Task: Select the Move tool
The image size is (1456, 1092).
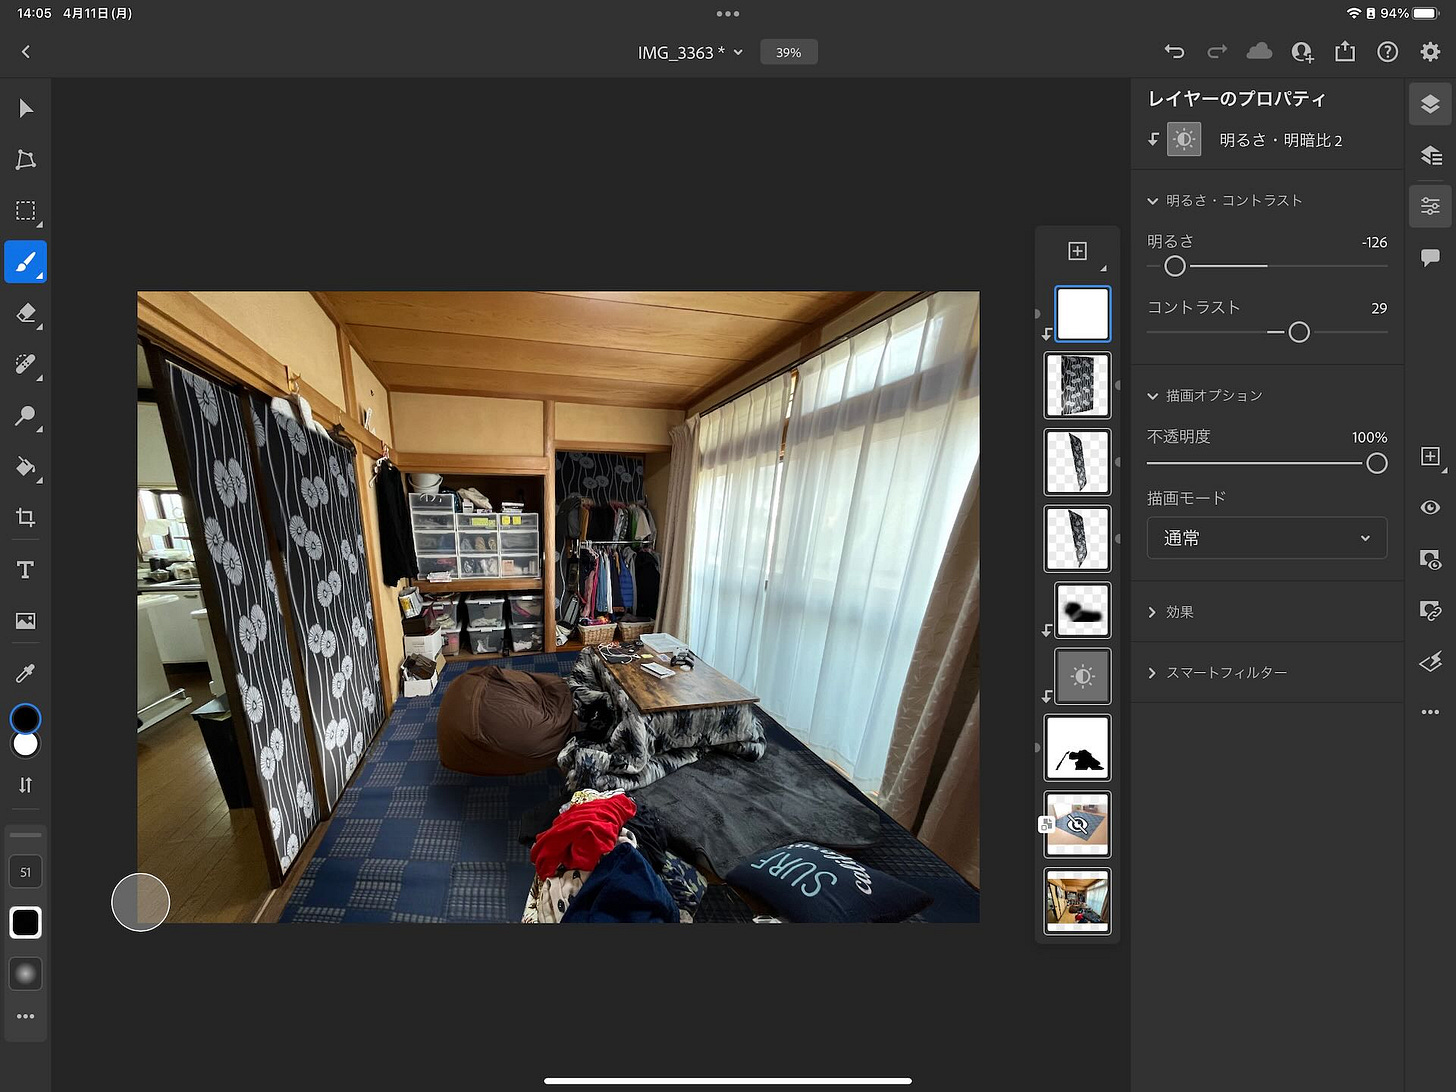Action: 25,108
